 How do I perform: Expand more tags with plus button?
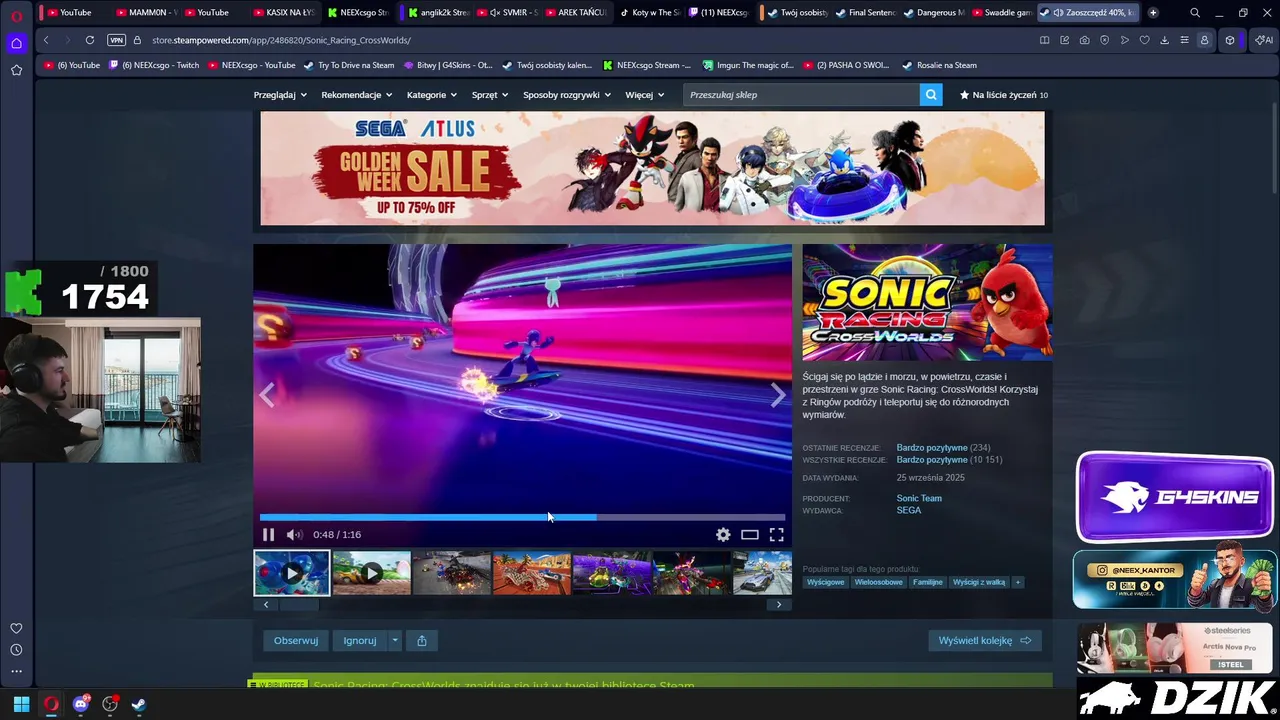[1018, 582]
